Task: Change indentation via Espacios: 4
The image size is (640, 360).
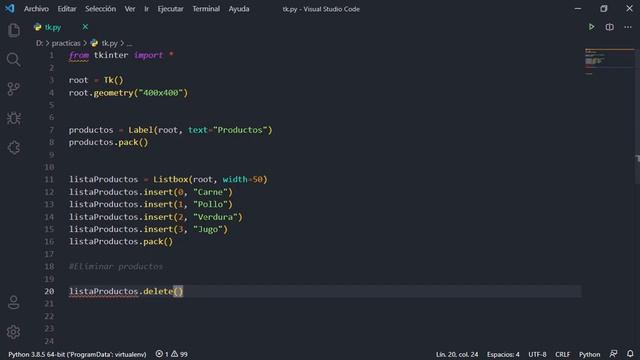Action: [503, 354]
